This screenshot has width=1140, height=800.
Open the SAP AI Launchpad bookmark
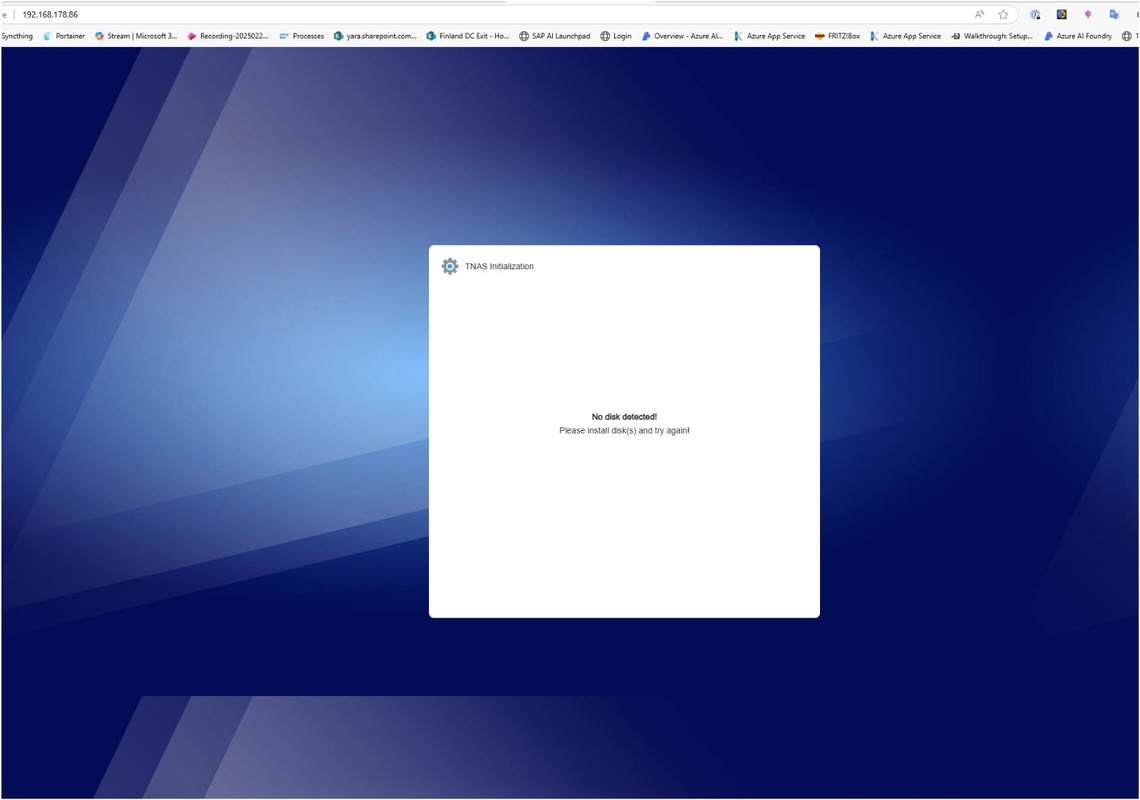coord(554,36)
